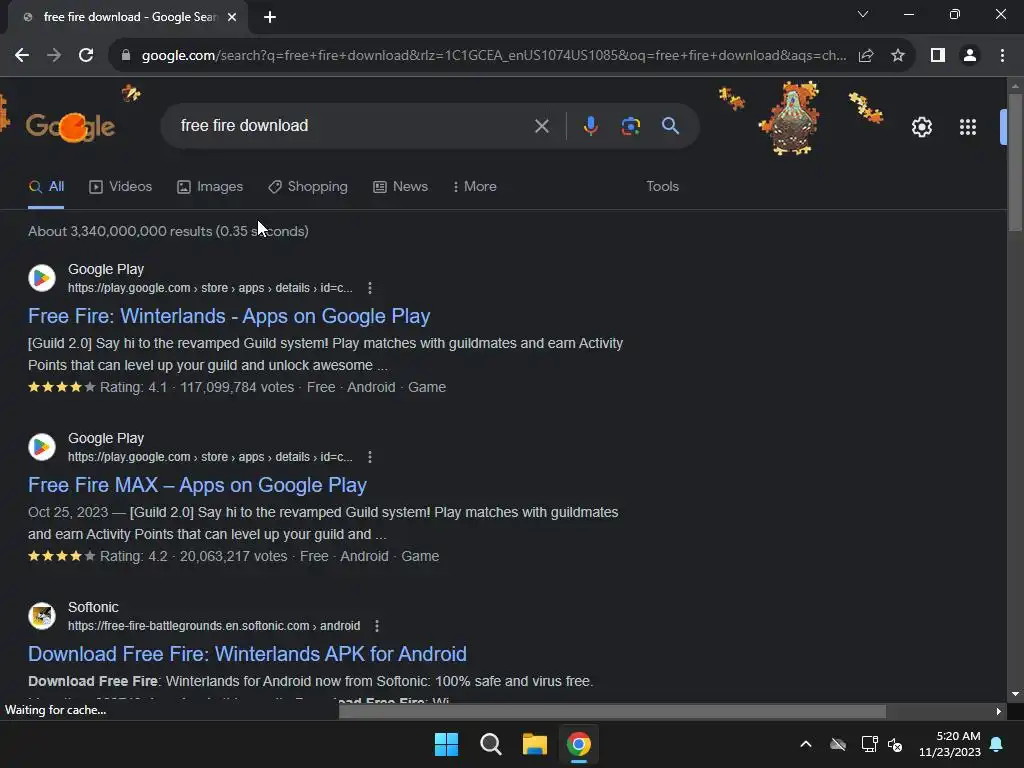Image resolution: width=1024 pixels, height=768 pixels.
Task: Open Free Fire: Winterlands Google Play link
Action: [229, 316]
